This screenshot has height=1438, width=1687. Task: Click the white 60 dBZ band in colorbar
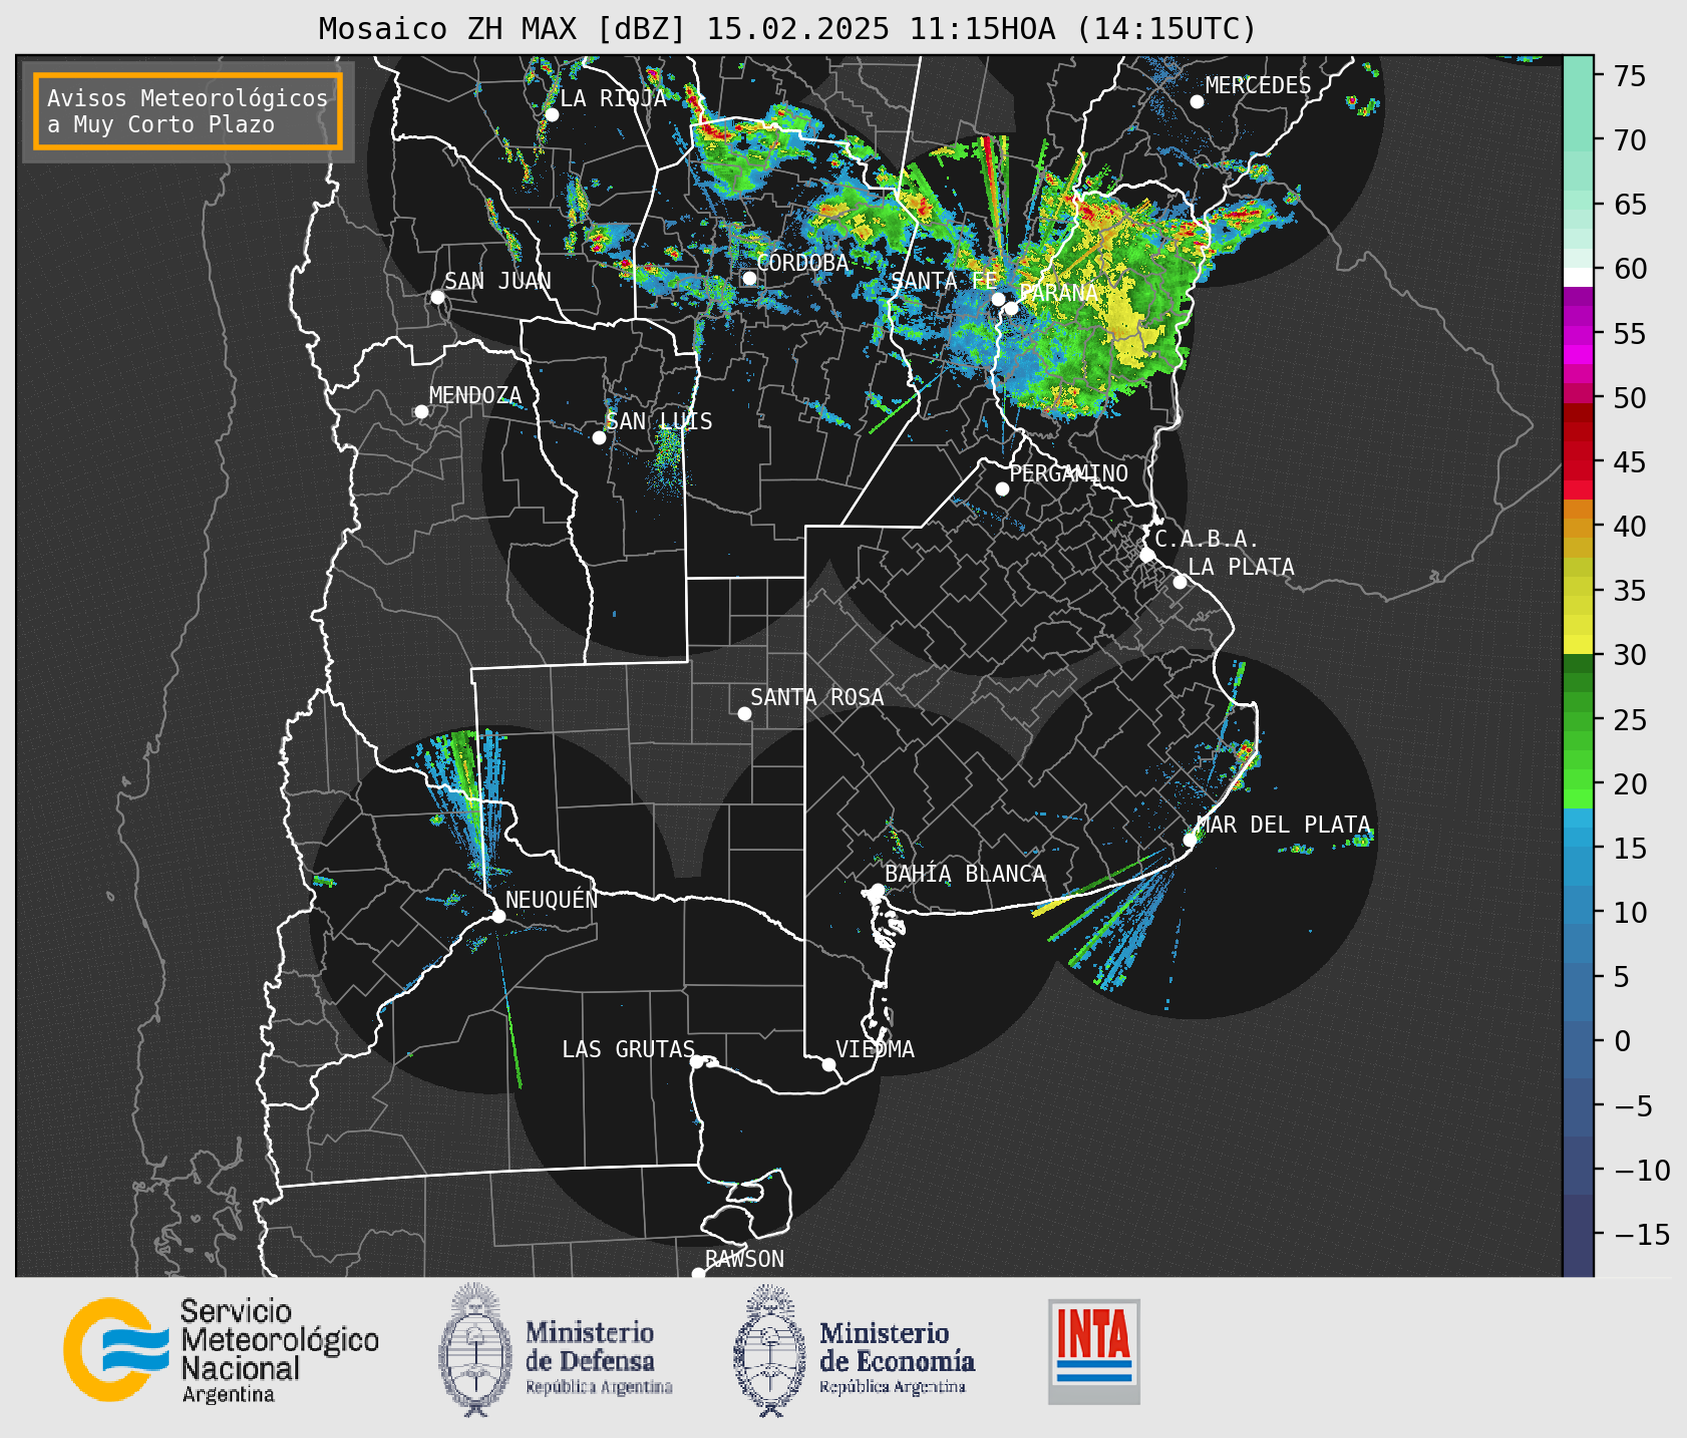tap(1578, 276)
